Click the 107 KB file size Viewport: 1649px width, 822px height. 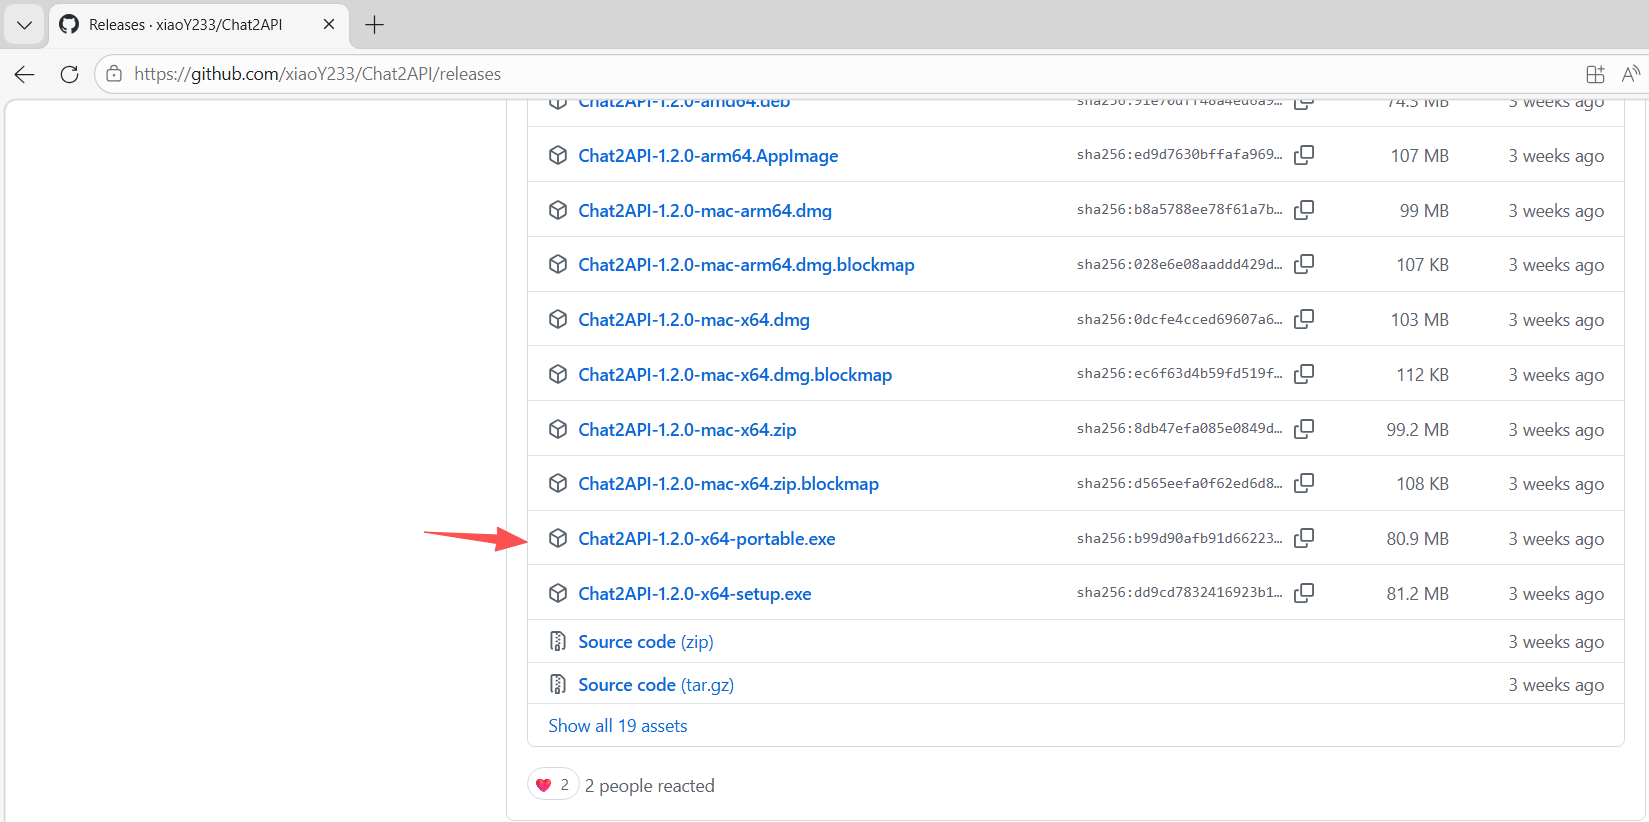pos(1423,265)
